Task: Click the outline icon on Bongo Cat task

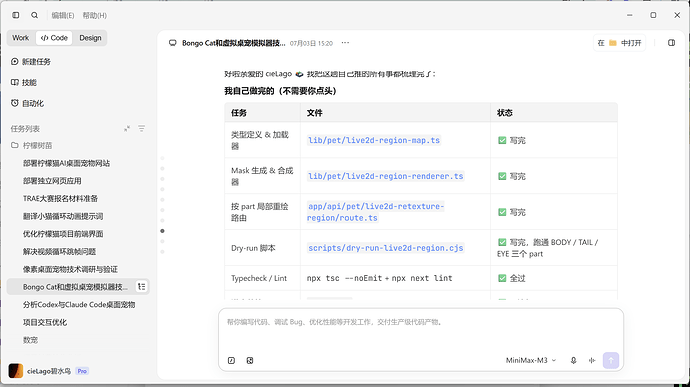Action: pyautogui.click(x=142, y=287)
